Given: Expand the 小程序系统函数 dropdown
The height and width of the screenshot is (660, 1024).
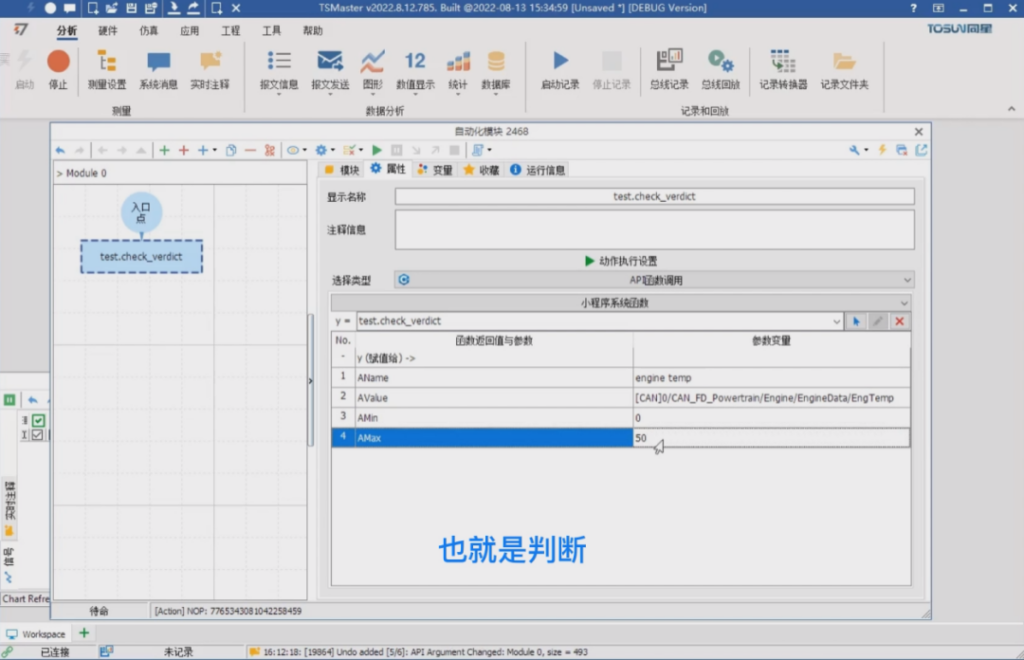Looking at the screenshot, I should 904,303.
